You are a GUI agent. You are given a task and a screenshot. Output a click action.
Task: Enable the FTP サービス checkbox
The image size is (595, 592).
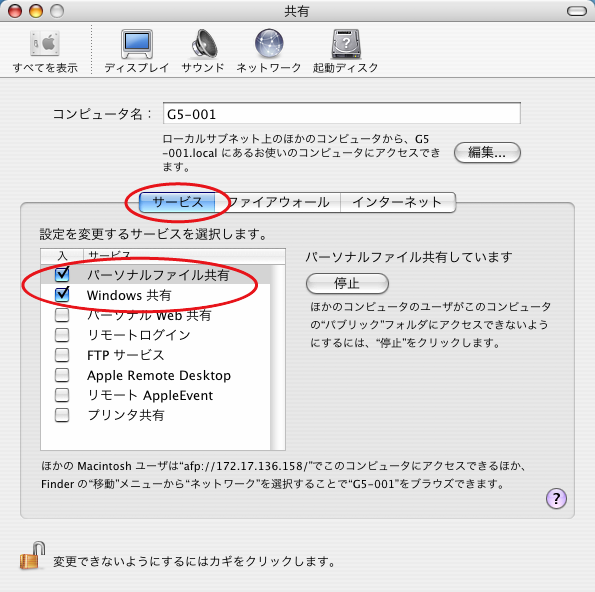click(62, 355)
